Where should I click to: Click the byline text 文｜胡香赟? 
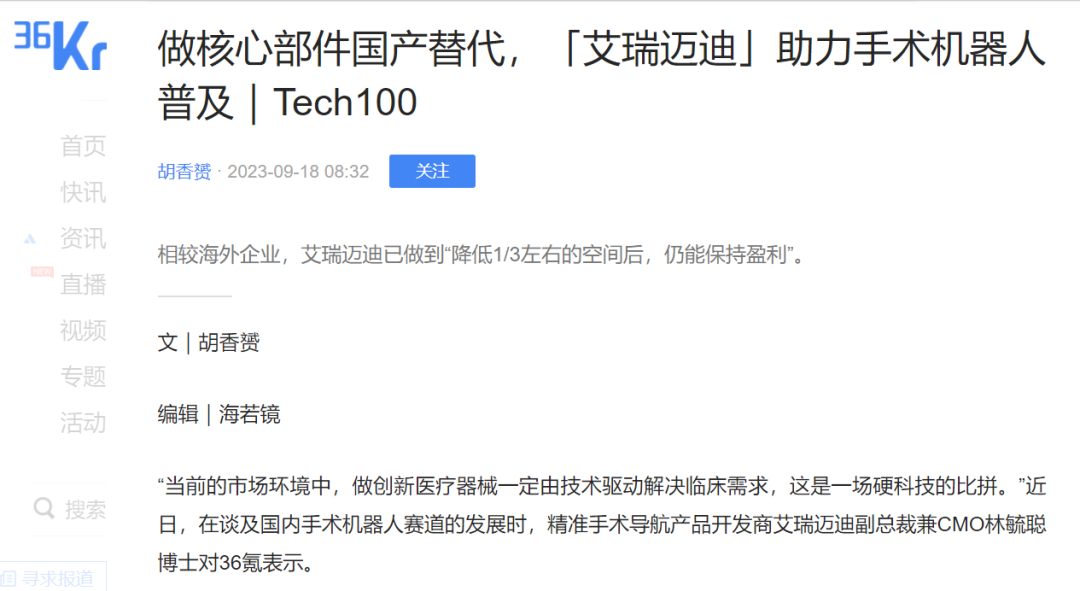tap(209, 342)
